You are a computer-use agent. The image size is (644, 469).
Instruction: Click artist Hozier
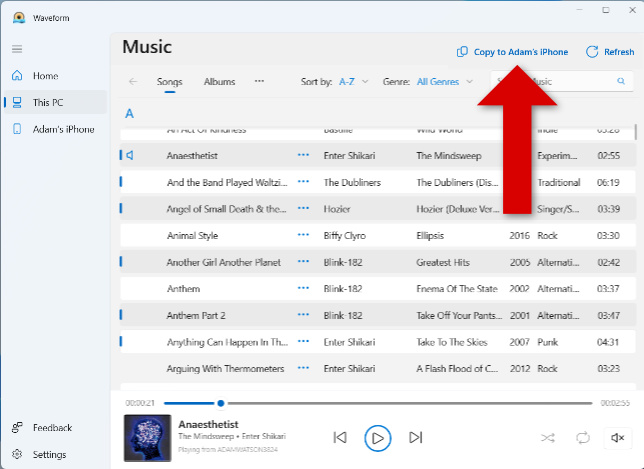(x=337, y=209)
